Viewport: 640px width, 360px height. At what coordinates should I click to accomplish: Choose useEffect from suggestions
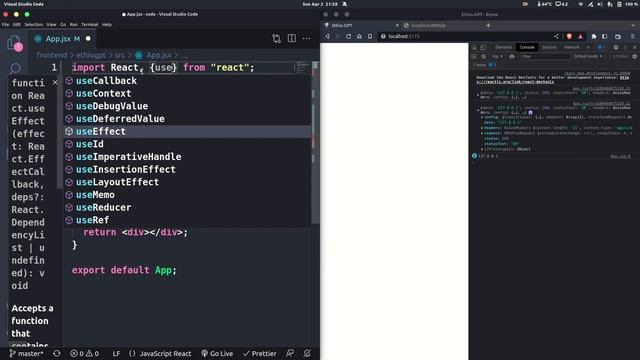pyautogui.click(x=187, y=131)
